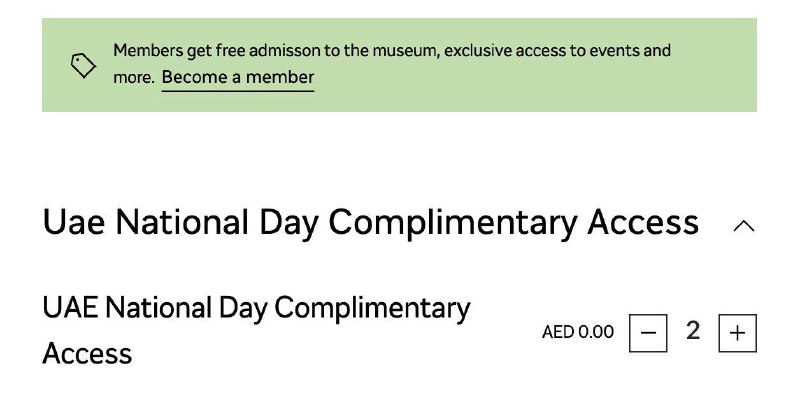Screen dimensions: 800x415
Task: Collapse the Uae National Day Complimentary Access section
Action: (744, 226)
